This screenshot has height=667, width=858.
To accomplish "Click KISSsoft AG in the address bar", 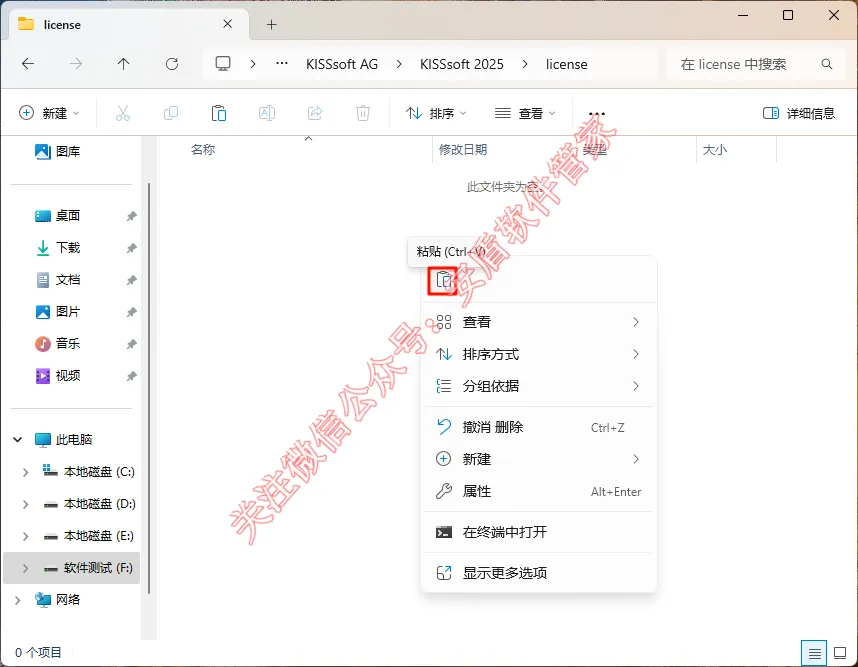I will coord(342,64).
